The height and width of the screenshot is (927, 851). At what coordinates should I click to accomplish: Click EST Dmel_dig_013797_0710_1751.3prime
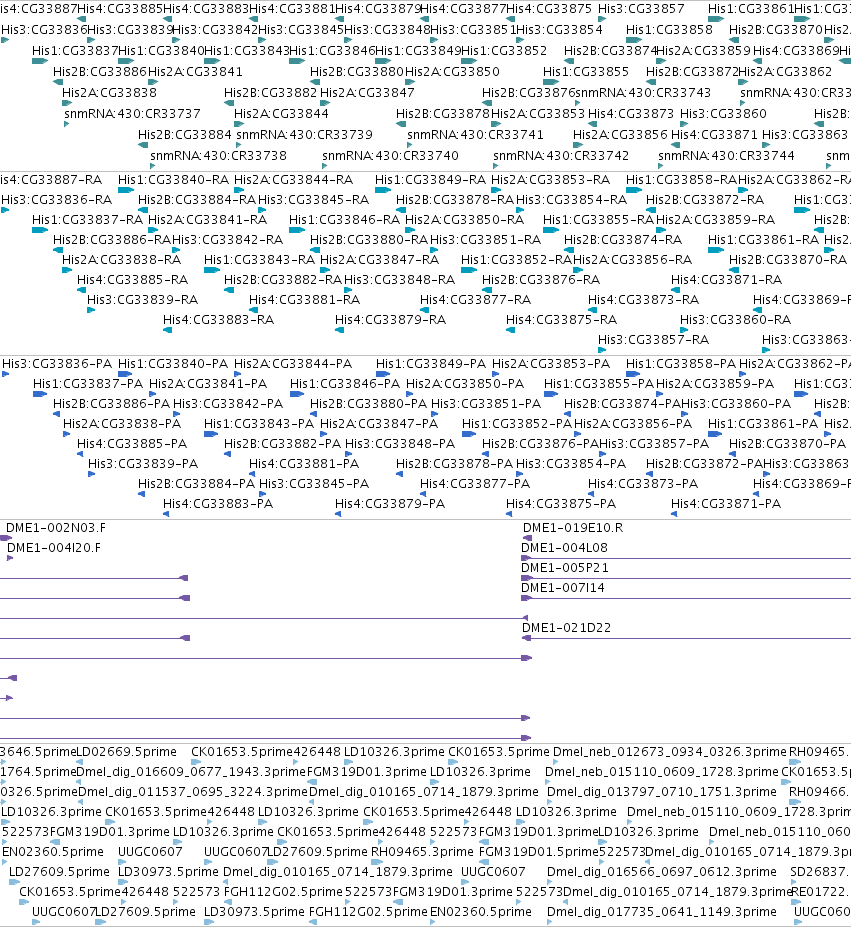(662, 792)
